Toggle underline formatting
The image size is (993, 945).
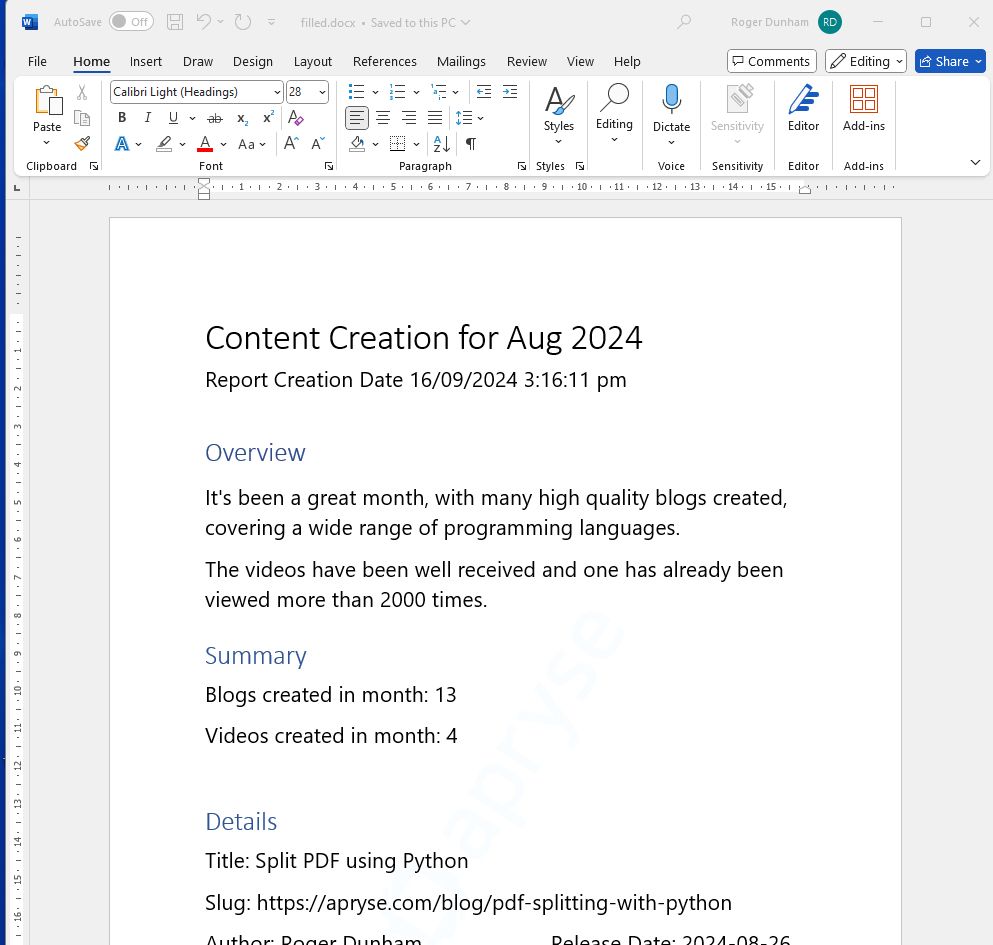point(173,118)
